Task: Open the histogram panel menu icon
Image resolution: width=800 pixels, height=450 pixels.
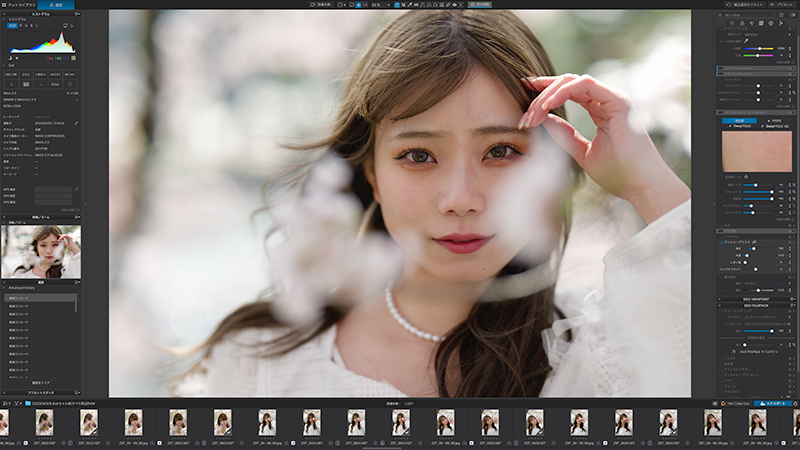Action: click(x=78, y=14)
